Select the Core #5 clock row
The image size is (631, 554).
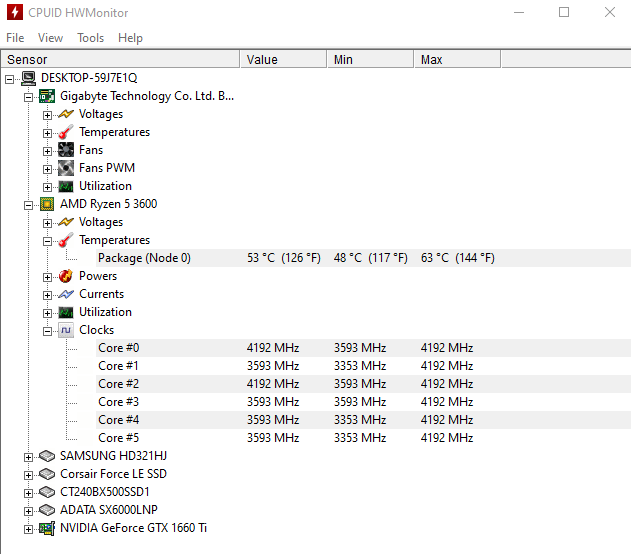[363, 438]
